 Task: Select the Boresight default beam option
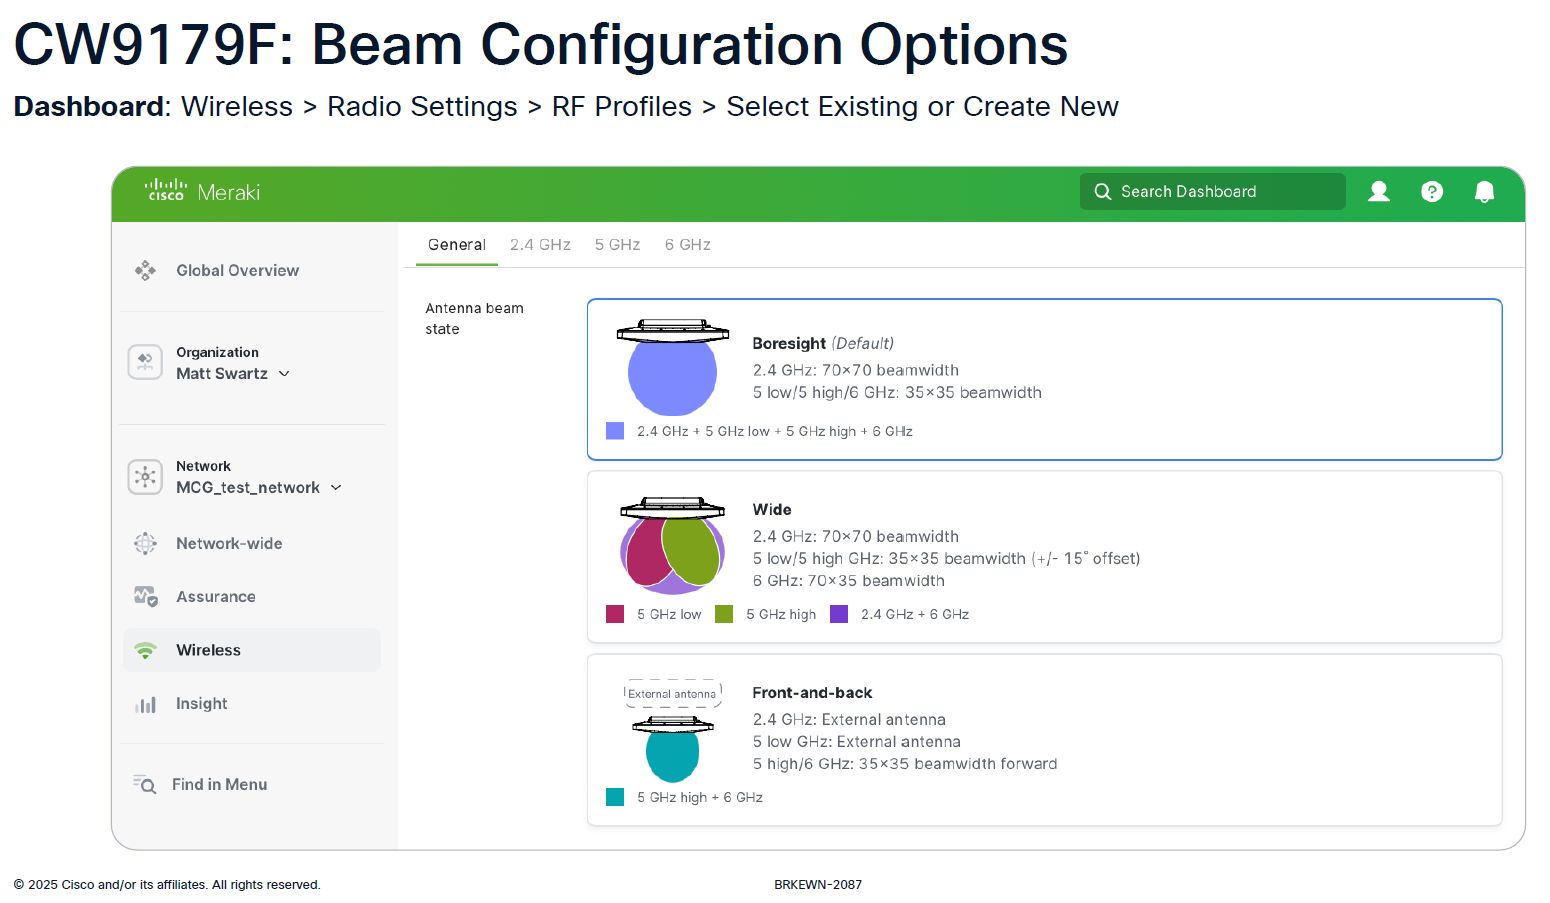[x=1044, y=379]
